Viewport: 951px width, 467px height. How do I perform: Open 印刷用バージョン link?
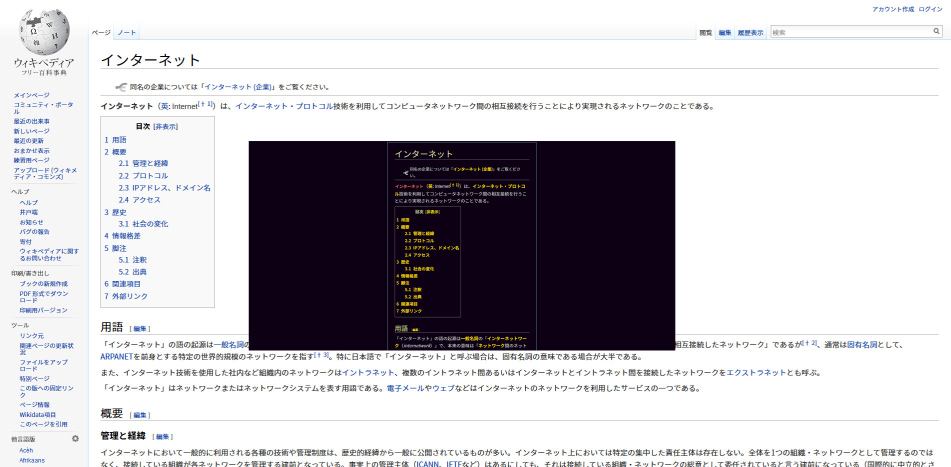pos(43,310)
